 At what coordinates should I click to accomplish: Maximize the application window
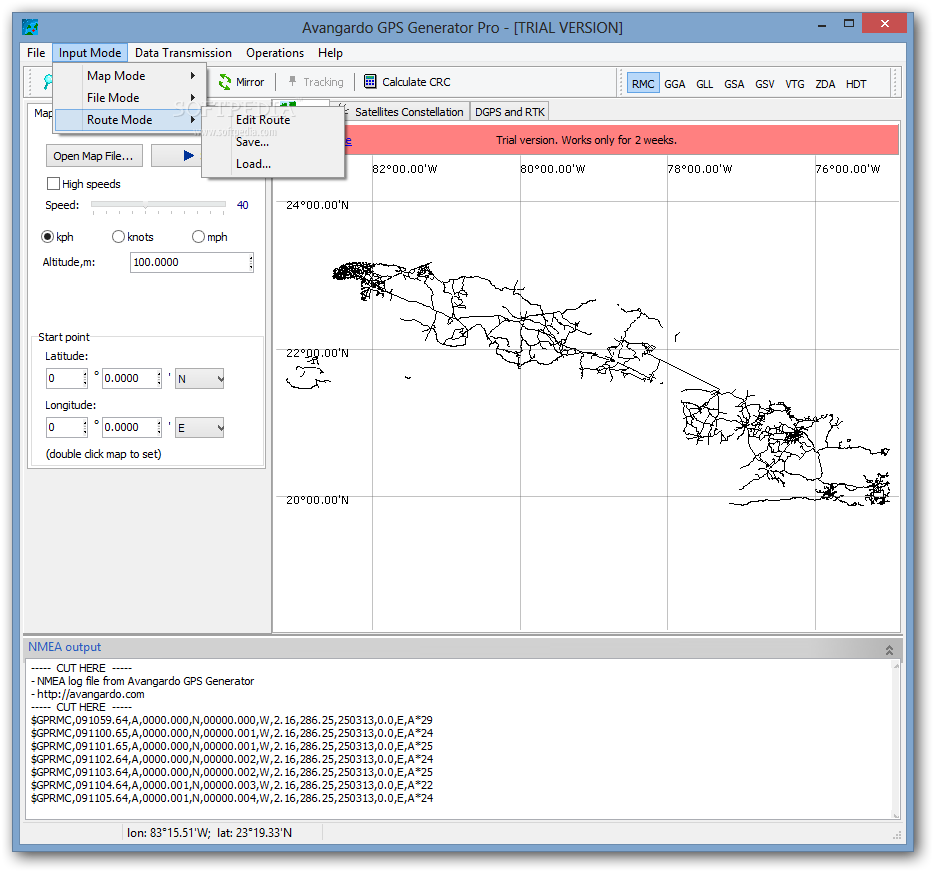(849, 24)
